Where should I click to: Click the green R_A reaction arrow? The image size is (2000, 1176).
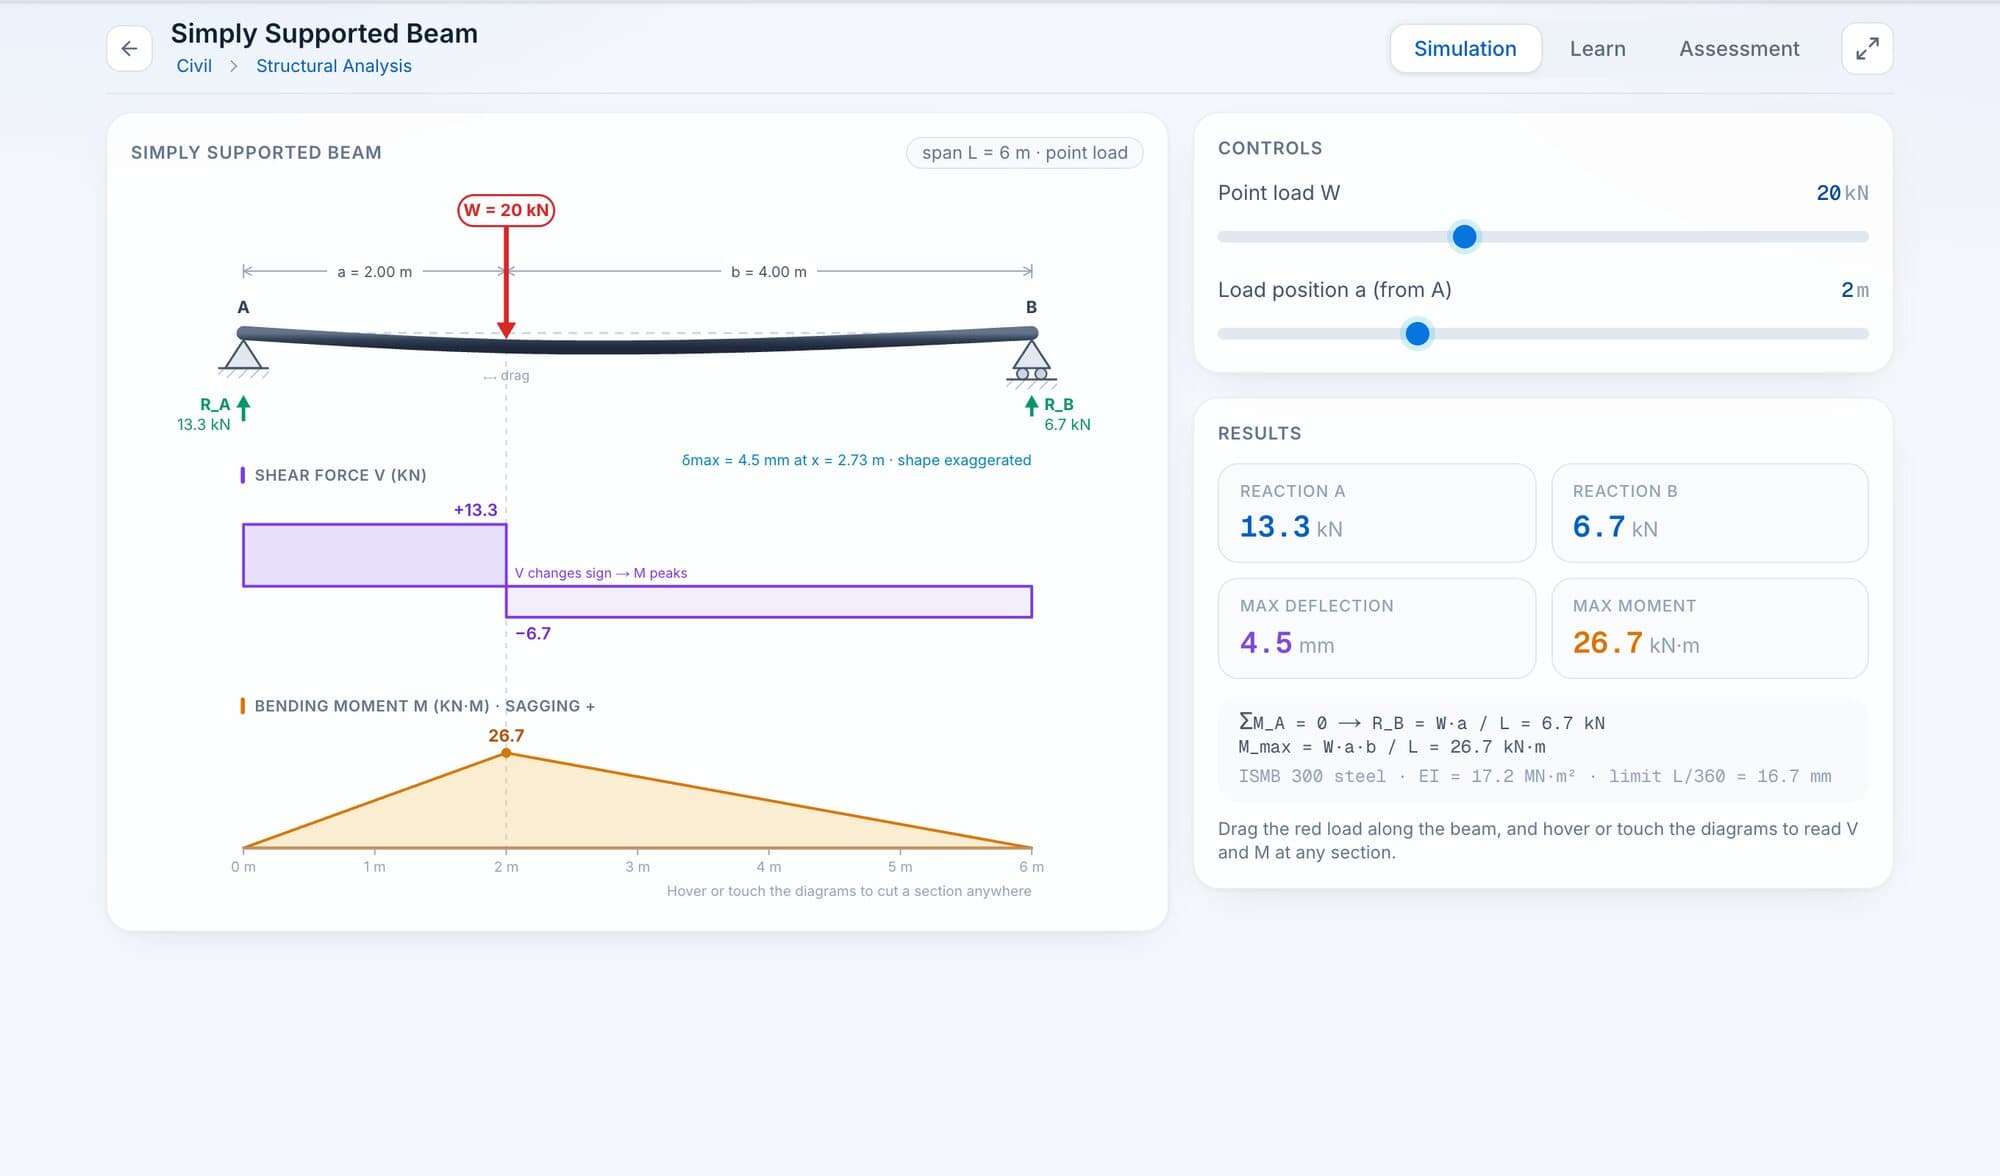pyautogui.click(x=243, y=407)
